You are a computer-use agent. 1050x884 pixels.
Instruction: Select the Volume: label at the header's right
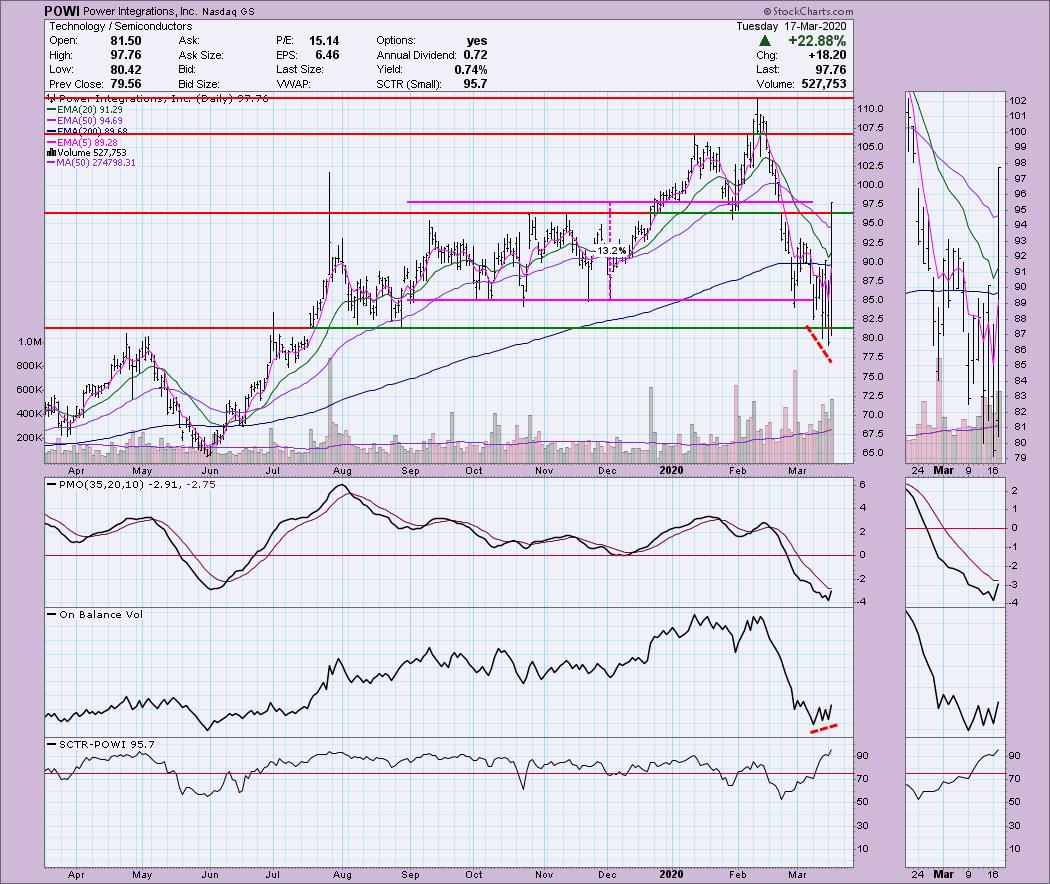775,84
